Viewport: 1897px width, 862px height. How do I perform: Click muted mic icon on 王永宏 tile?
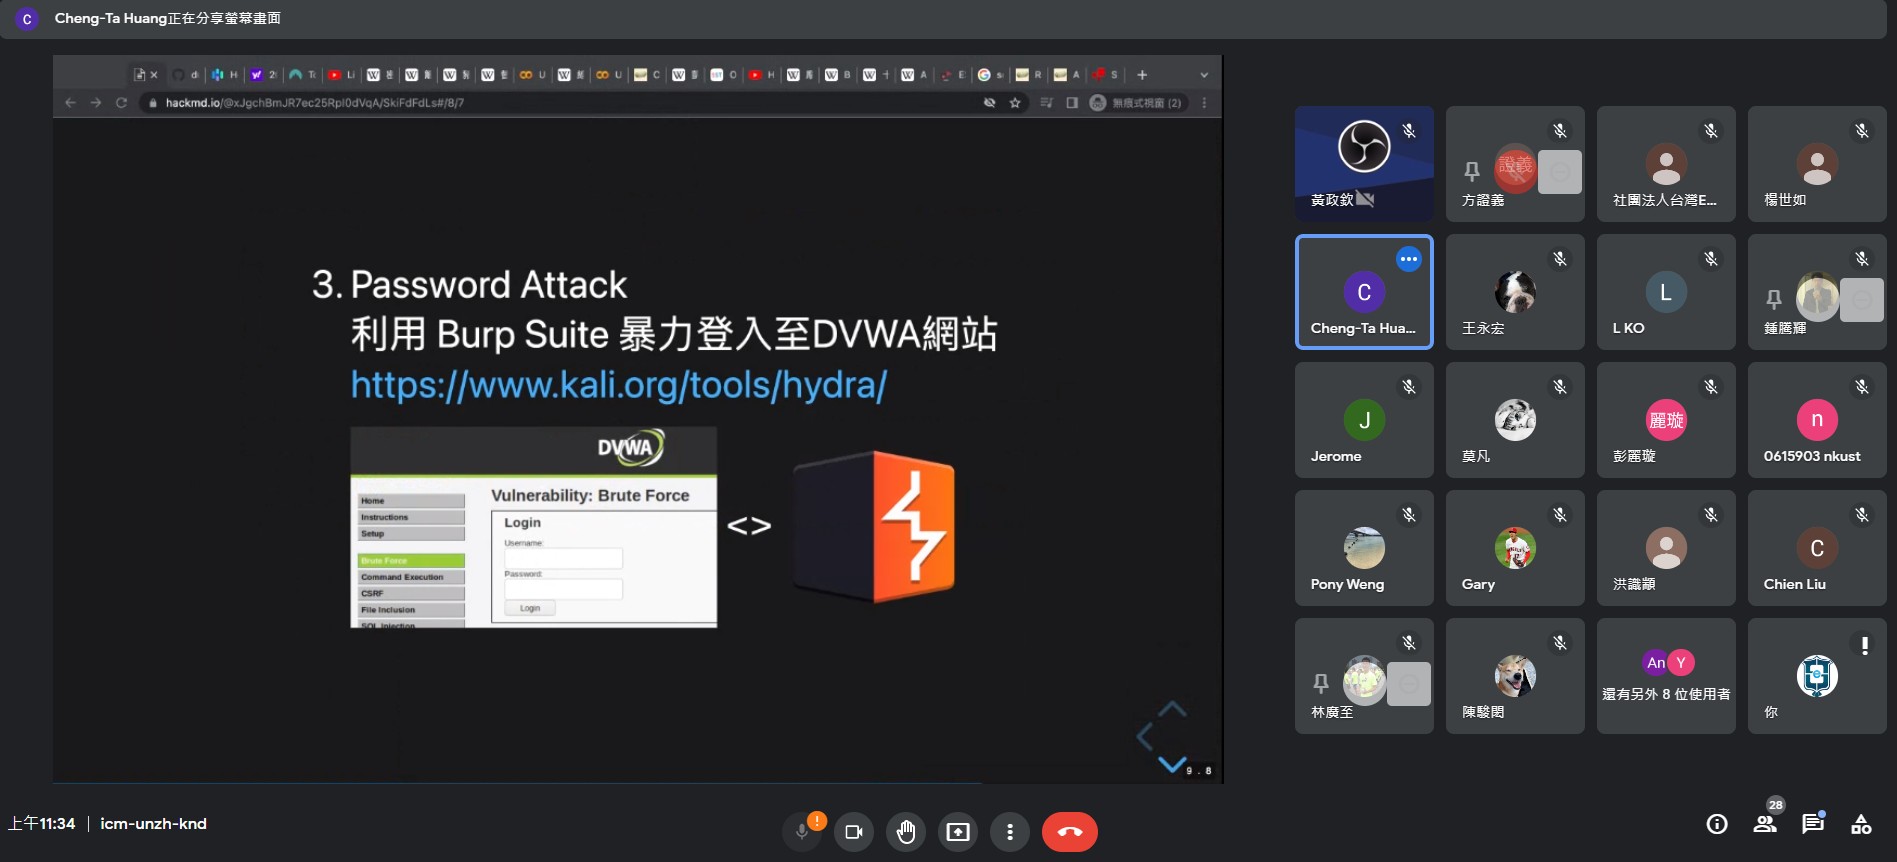coord(1560,259)
